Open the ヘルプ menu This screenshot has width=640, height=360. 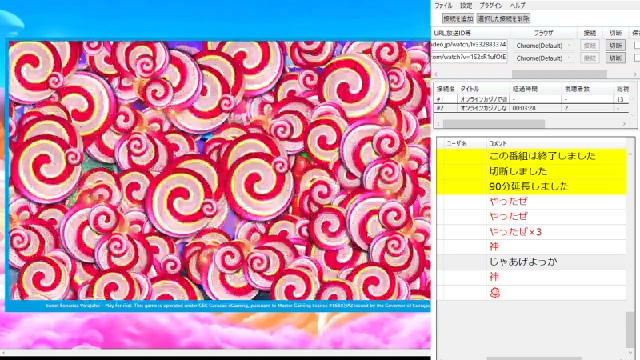[x=518, y=6]
